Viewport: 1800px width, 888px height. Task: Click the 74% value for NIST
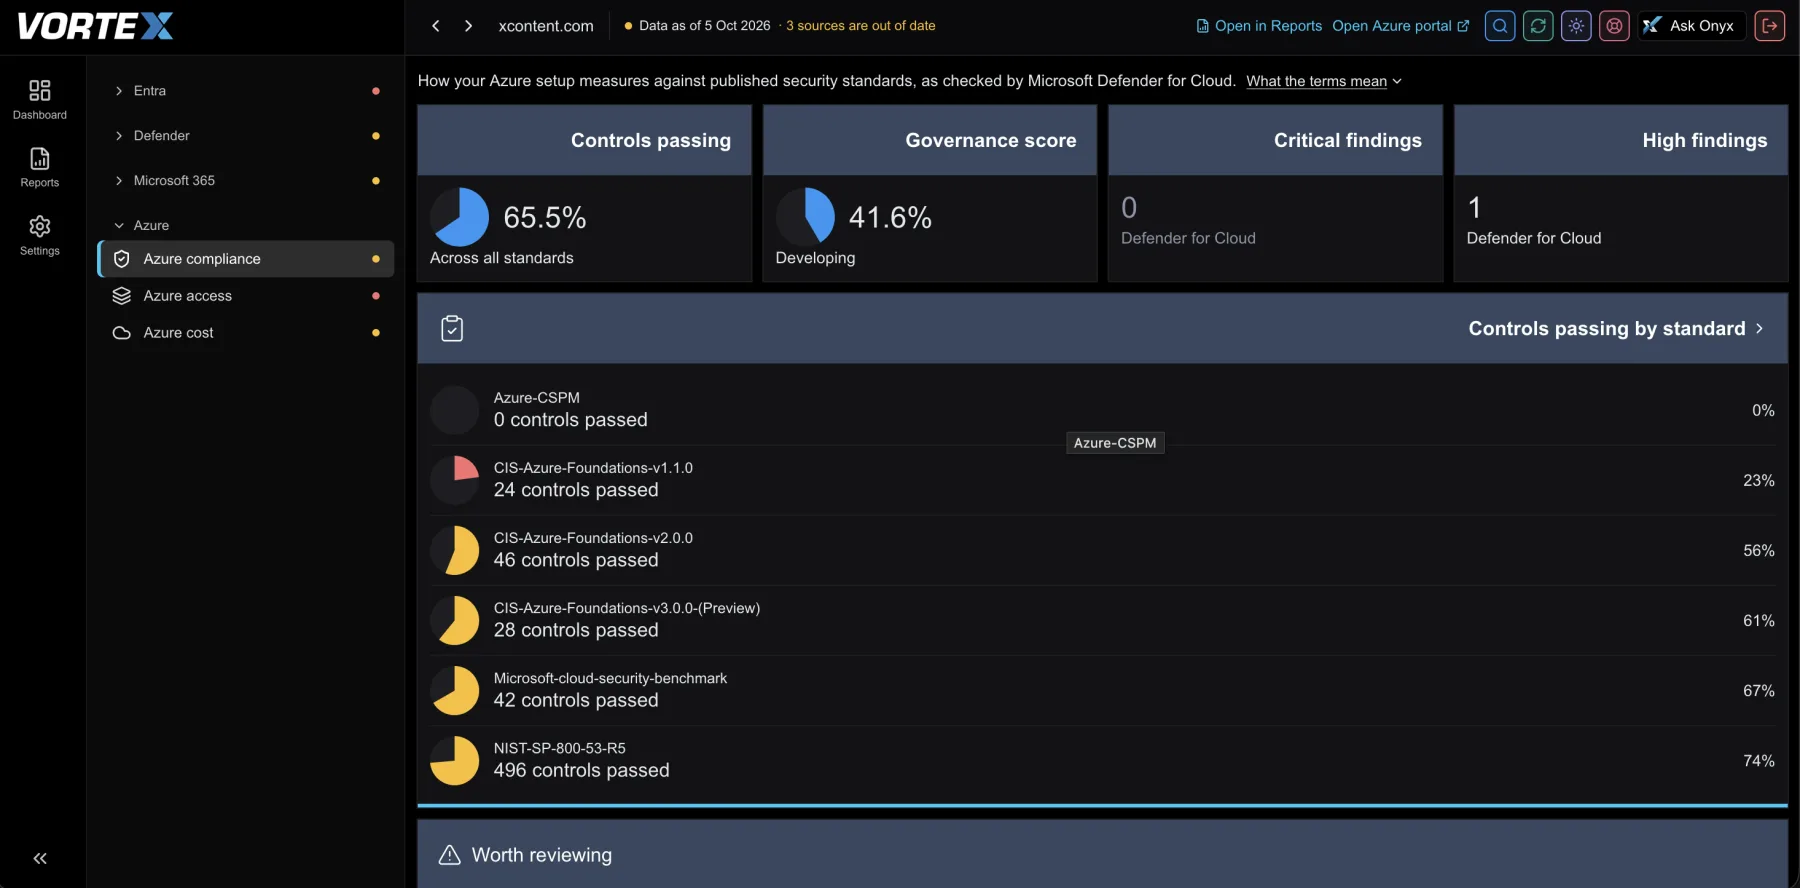(1759, 761)
